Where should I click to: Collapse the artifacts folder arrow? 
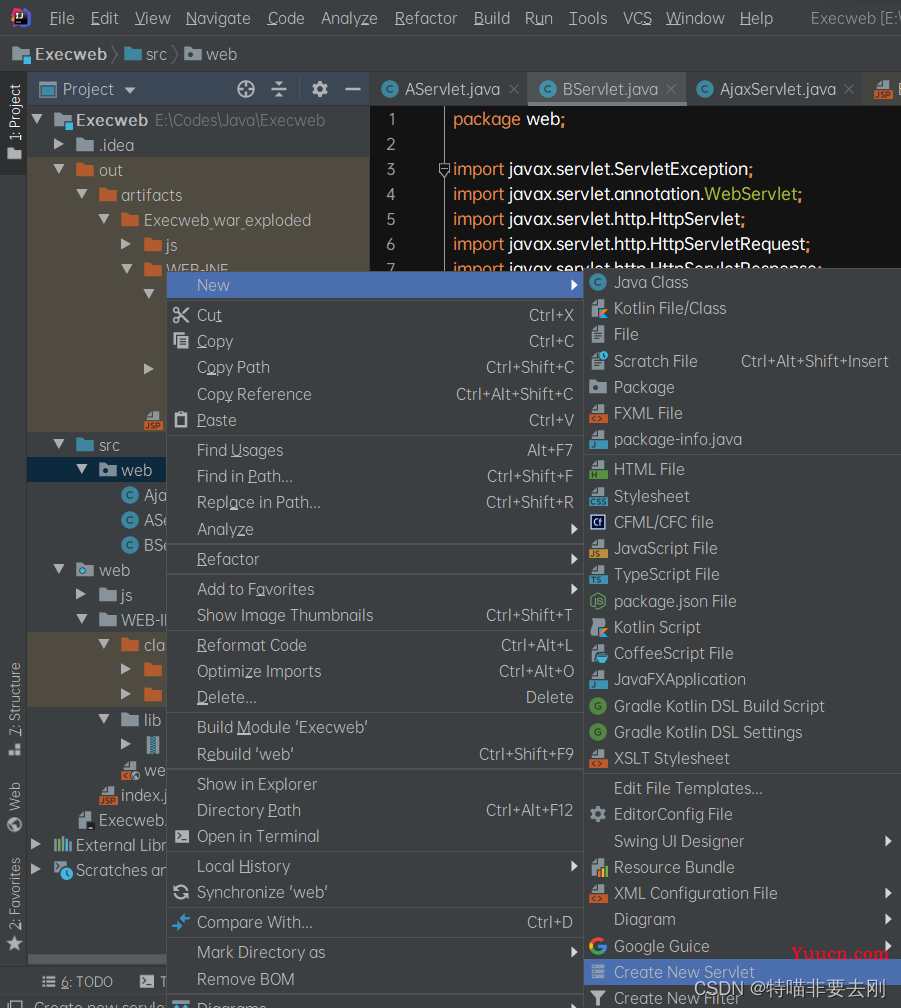click(82, 194)
